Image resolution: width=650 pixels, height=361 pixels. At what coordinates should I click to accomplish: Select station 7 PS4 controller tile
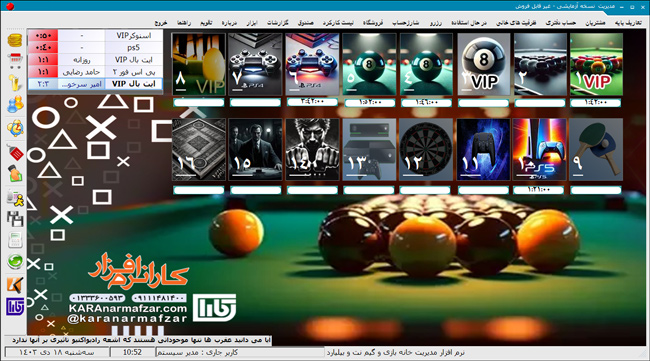255,65
